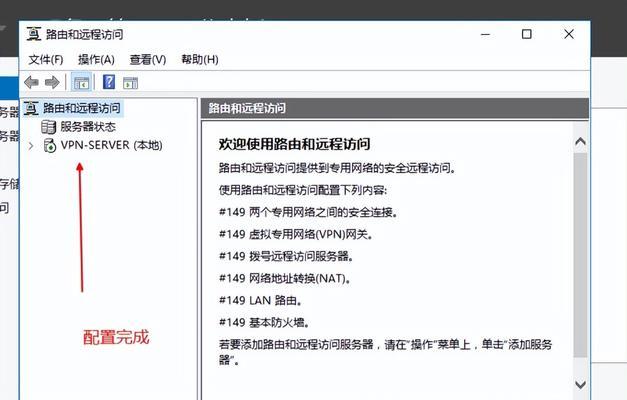Image resolution: width=627 pixels, height=400 pixels.
Task: Select VPN-SERVER (本地) tree label
Action: [112, 145]
